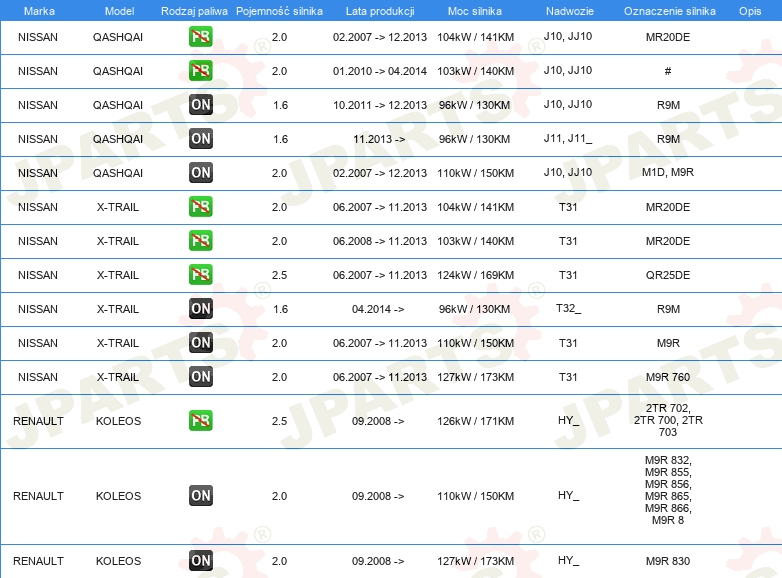The image size is (782, 578).
Task: Click the 2TR 702, 2TR 700 engine codes cell
Action: [x=668, y=420]
